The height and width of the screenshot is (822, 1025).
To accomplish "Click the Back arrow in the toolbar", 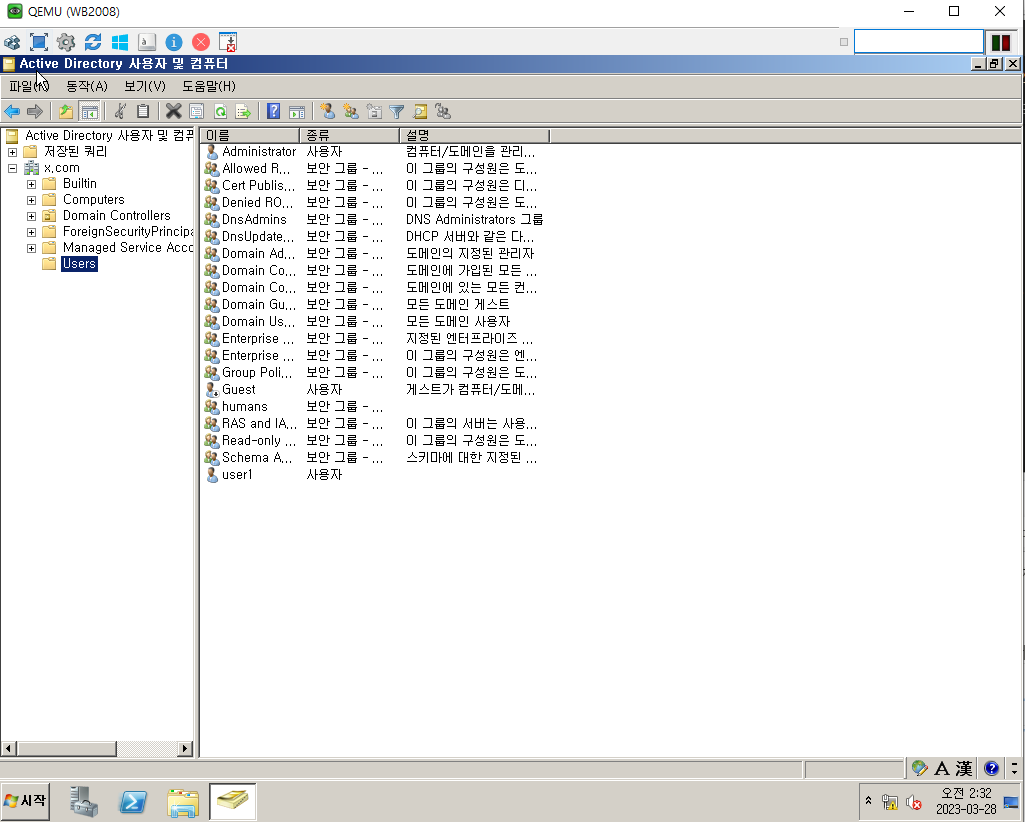I will tap(12, 112).
